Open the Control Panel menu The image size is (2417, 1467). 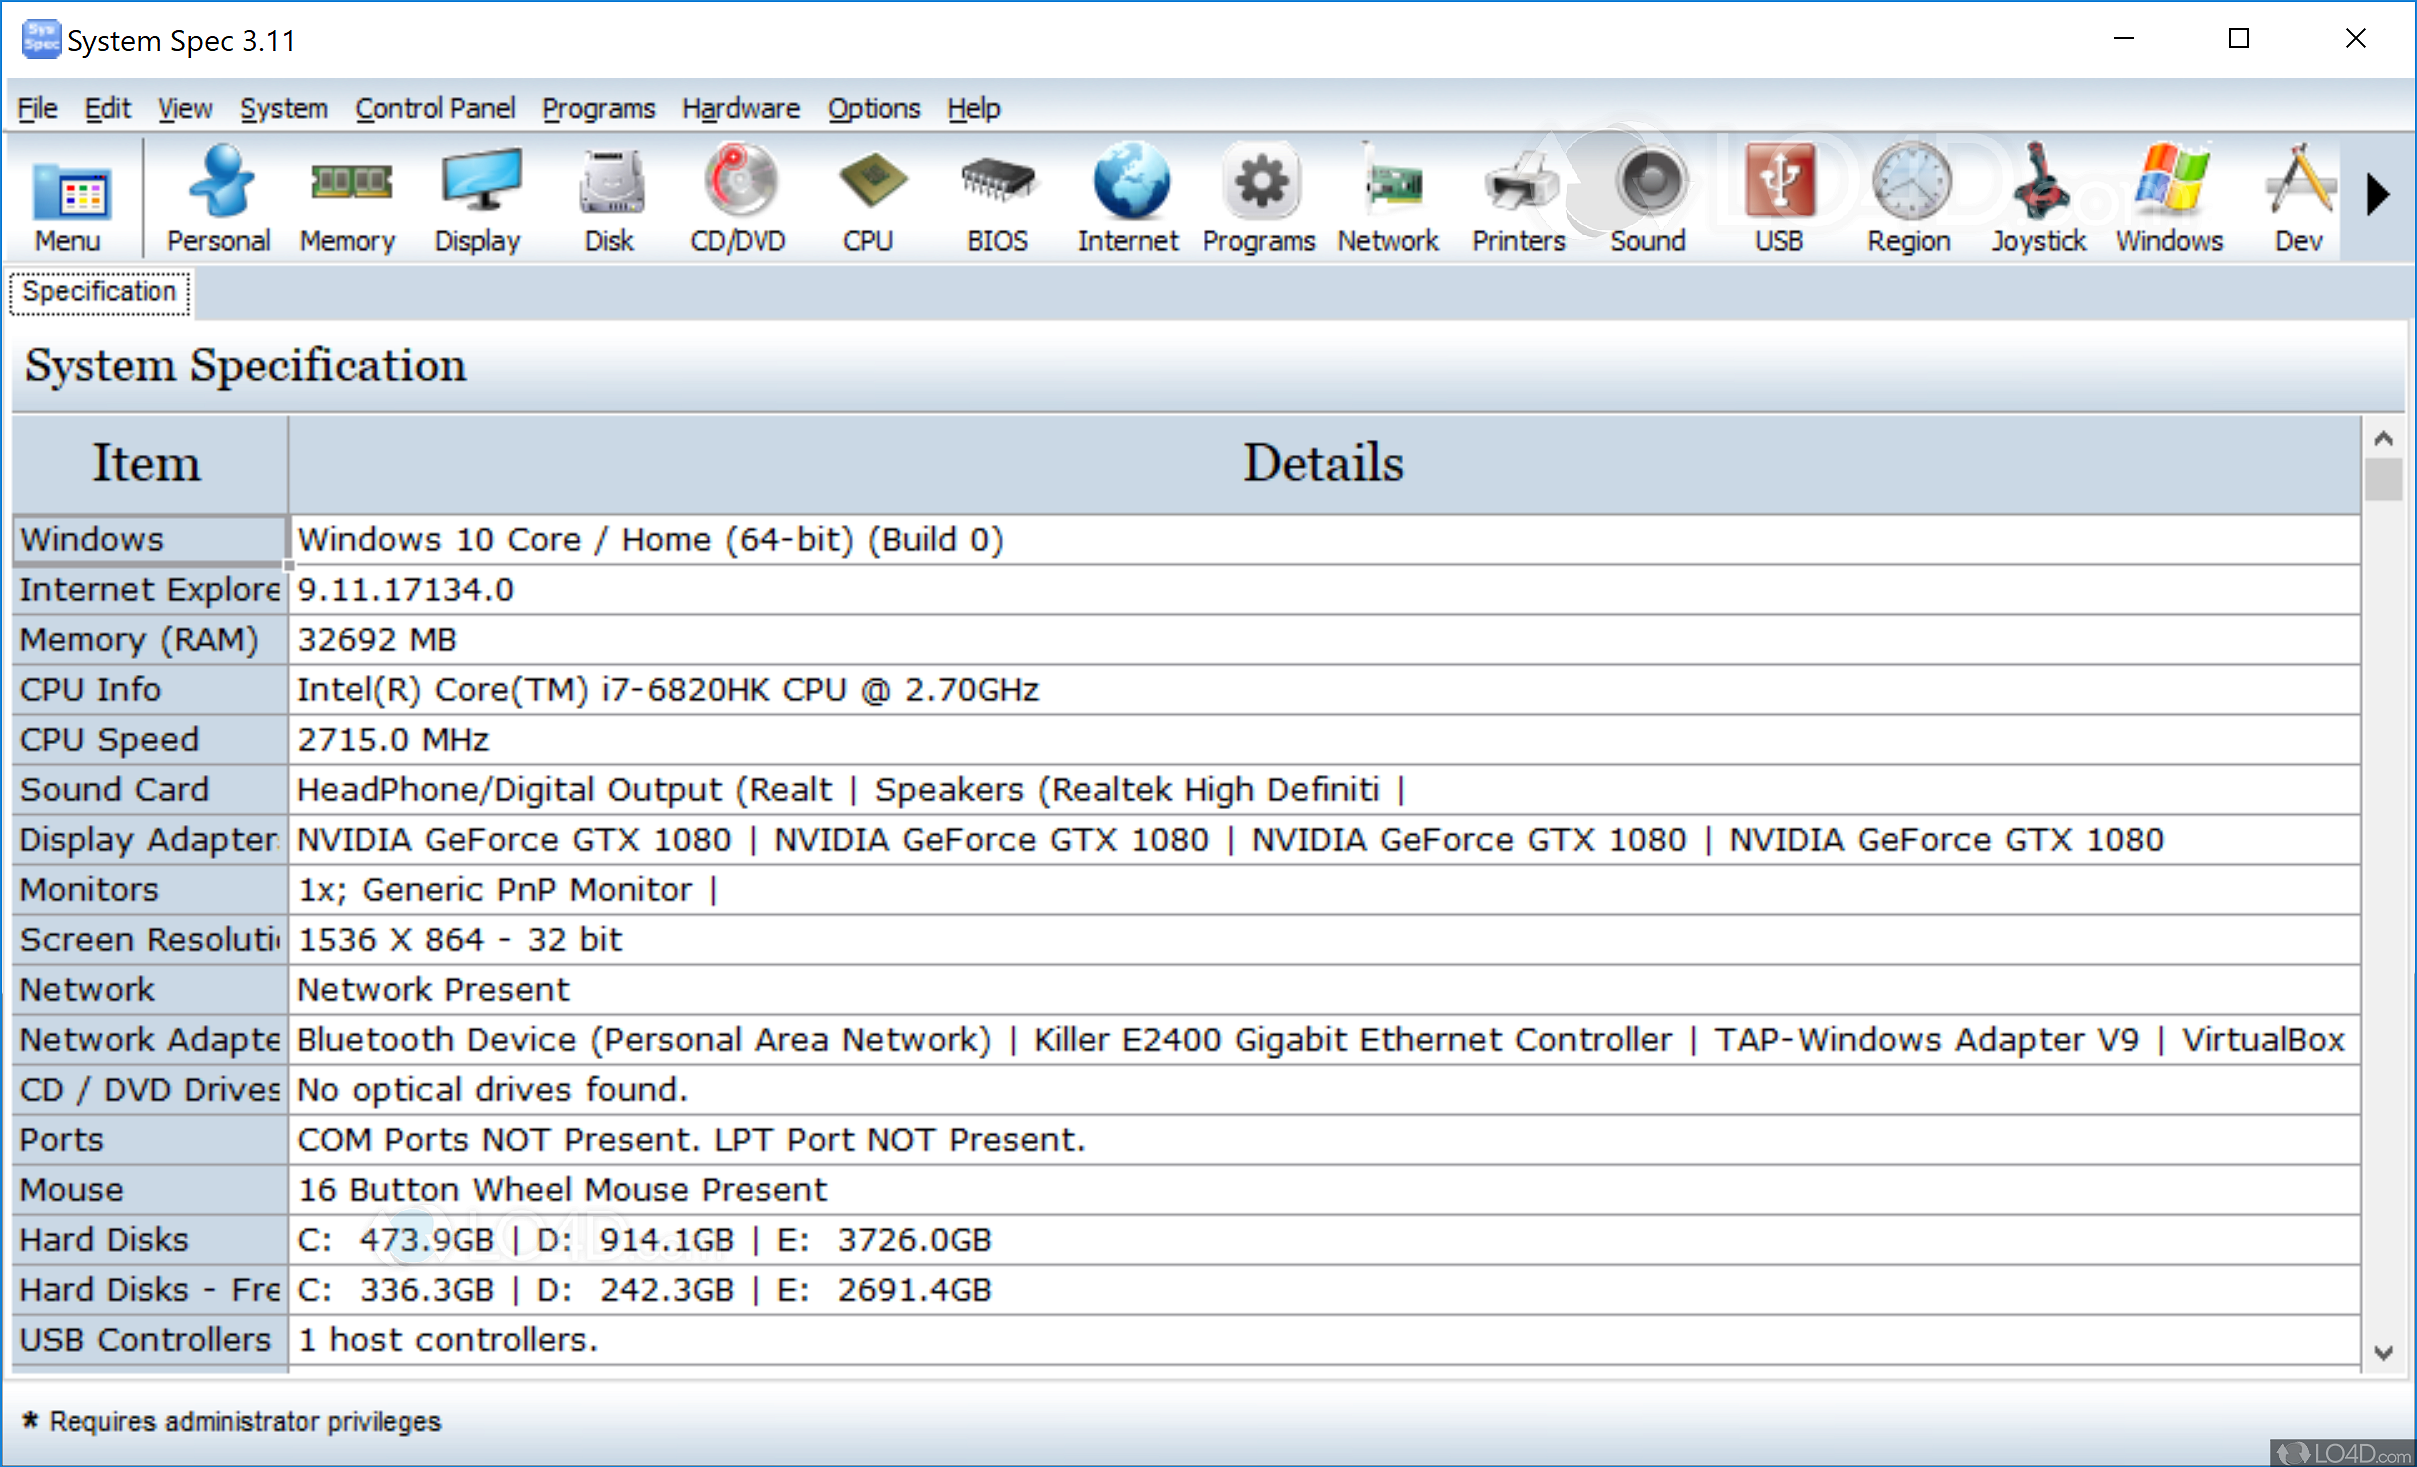pyautogui.click(x=435, y=108)
